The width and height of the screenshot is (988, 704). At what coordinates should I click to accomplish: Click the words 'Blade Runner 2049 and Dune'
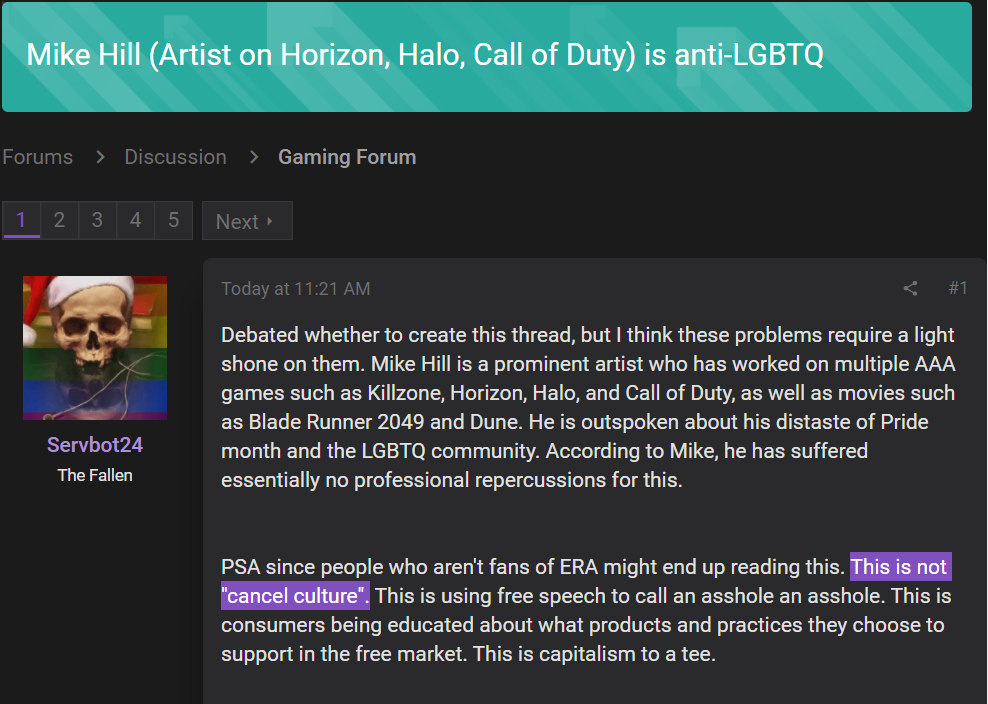[386, 422]
